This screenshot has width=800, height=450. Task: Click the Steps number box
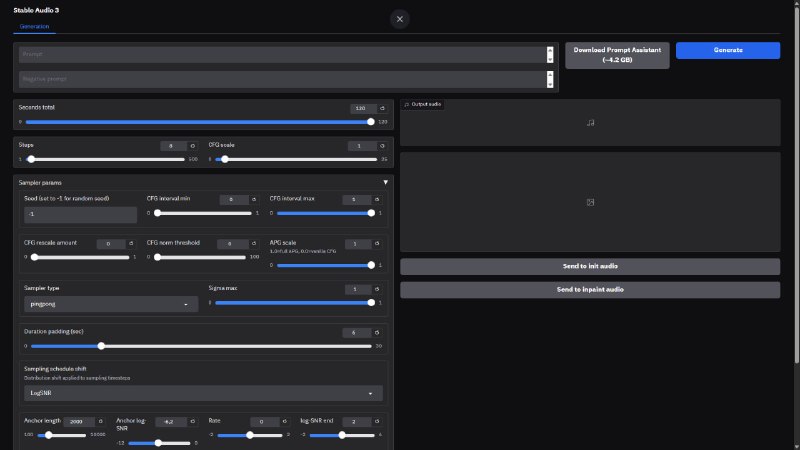pyautogui.click(x=173, y=146)
